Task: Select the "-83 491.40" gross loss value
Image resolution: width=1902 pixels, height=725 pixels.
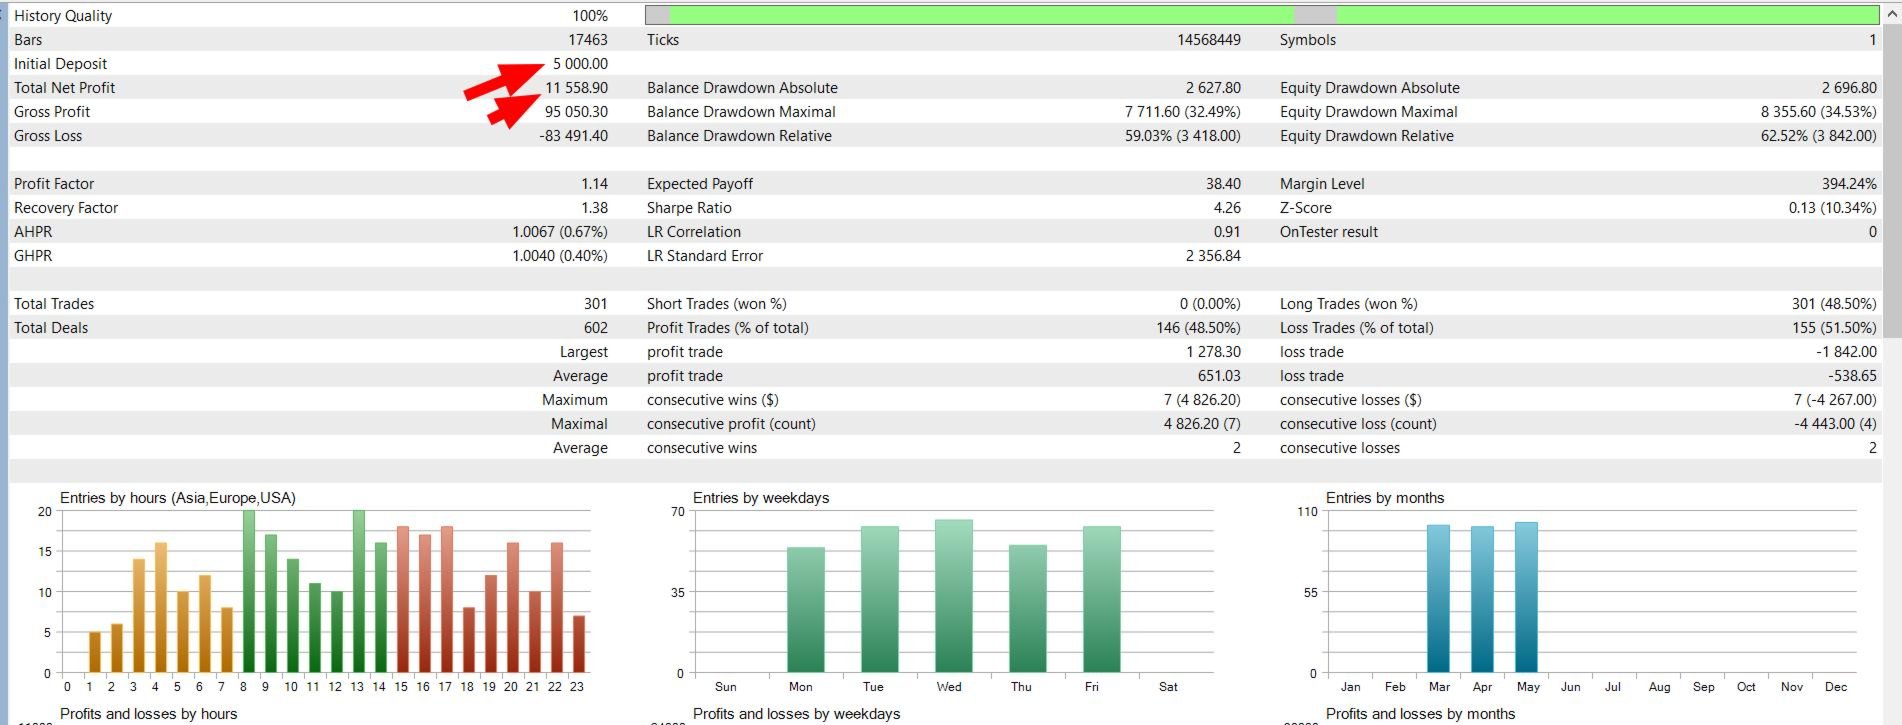Action: click(574, 136)
